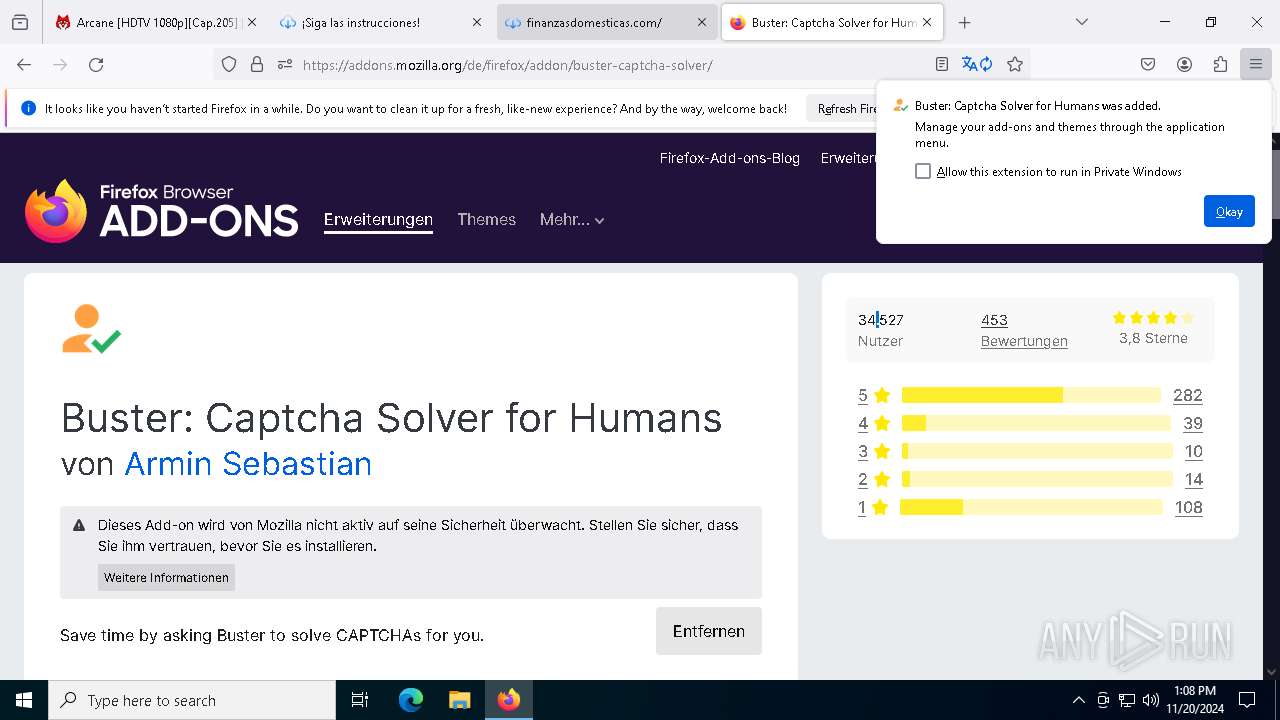
Task: Open the 108 one-star reviews count
Action: (x=1189, y=507)
